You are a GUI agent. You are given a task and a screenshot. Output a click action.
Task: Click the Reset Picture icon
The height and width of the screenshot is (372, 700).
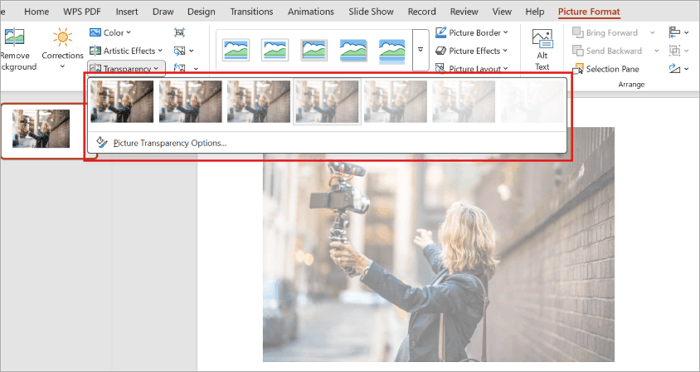[x=179, y=68]
